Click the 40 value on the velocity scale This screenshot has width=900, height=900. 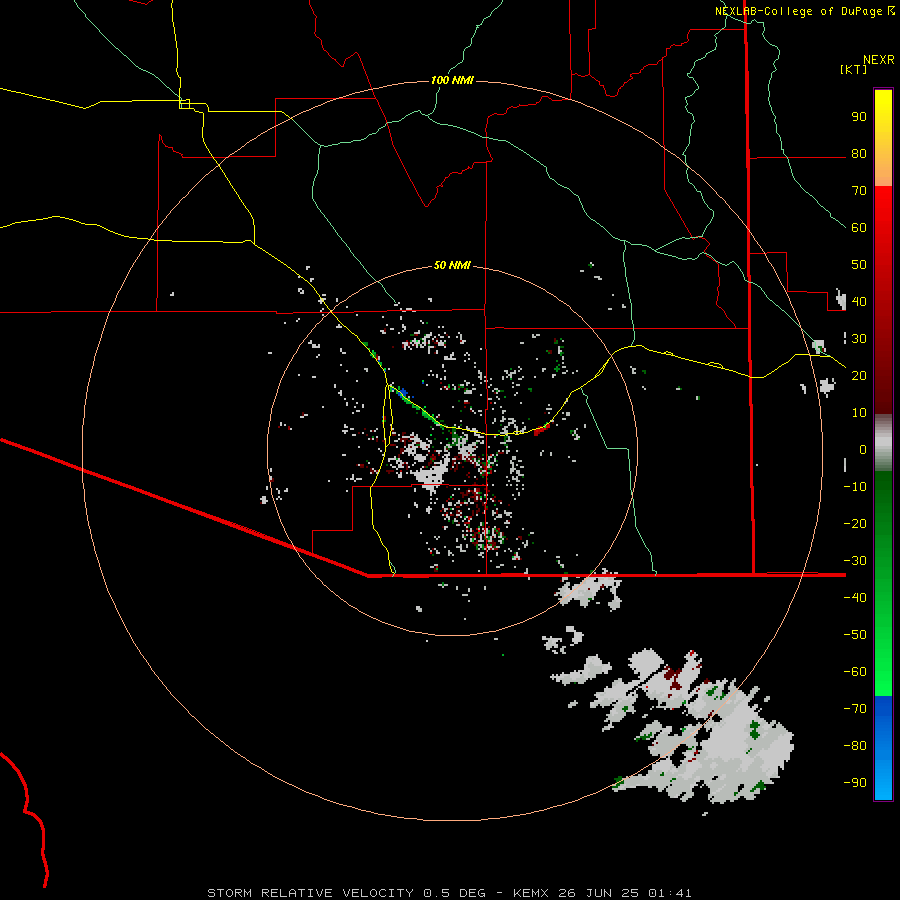pyautogui.click(x=859, y=302)
